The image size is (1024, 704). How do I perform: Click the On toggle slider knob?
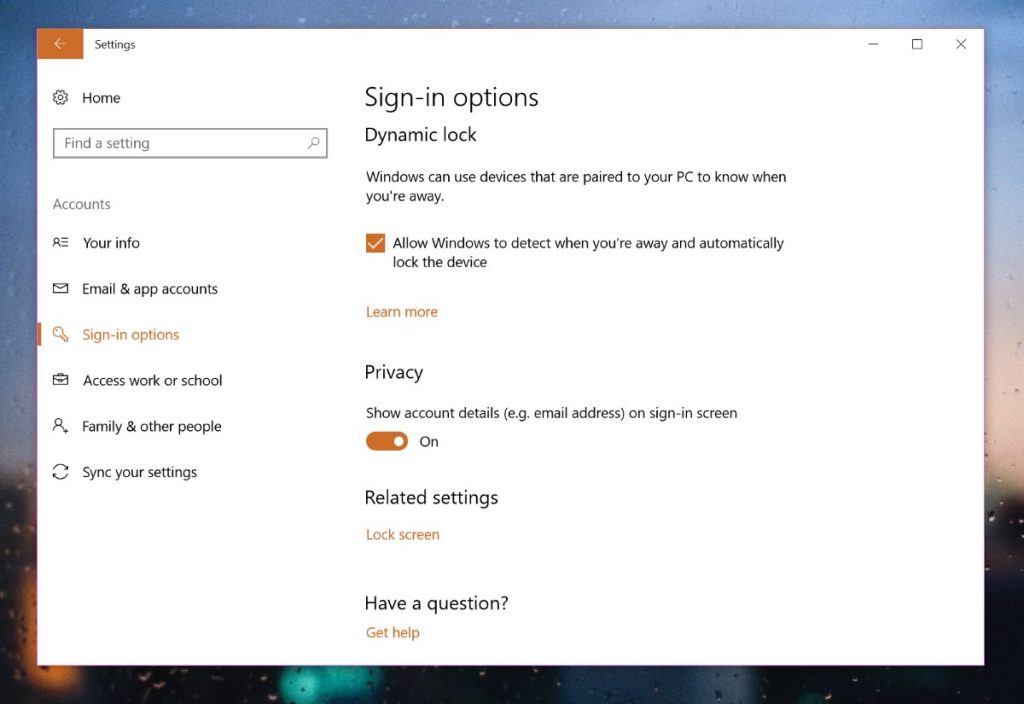[x=397, y=441]
